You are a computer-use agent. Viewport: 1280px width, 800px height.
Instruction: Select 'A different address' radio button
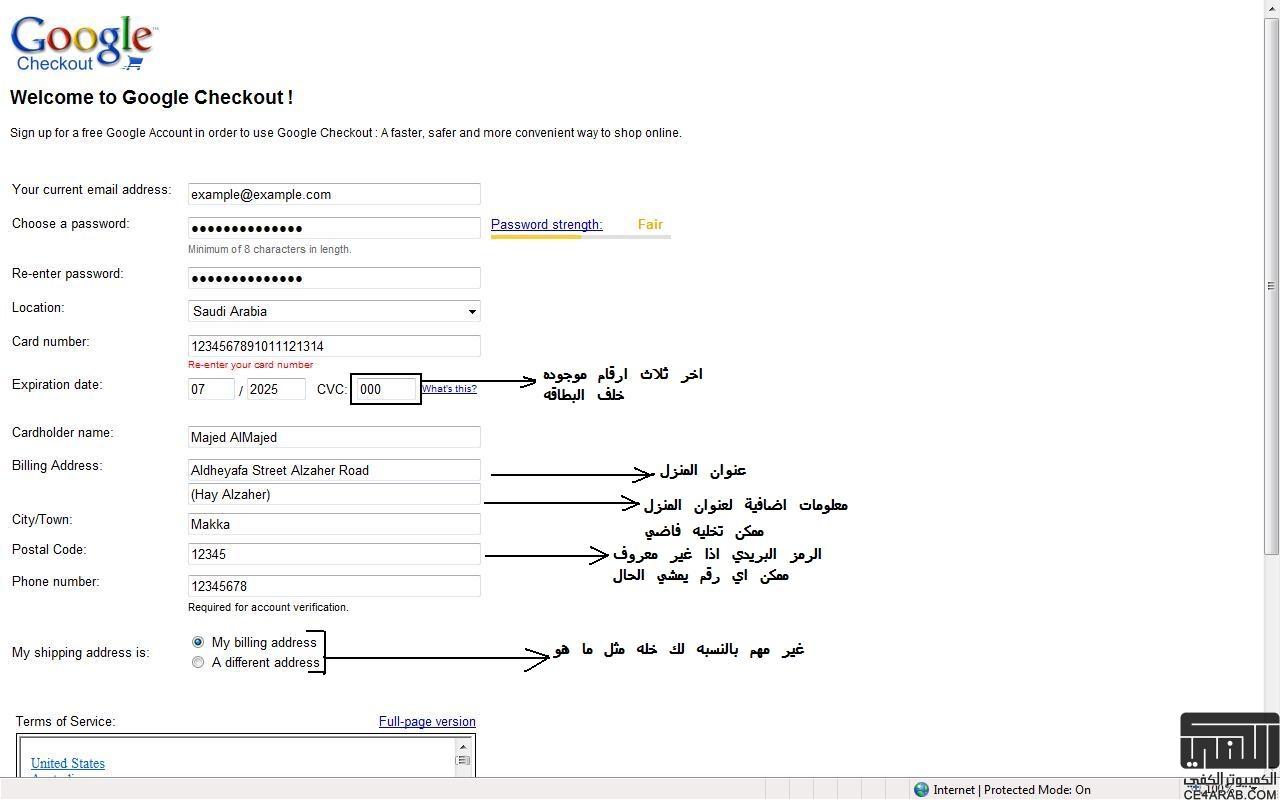[x=198, y=662]
